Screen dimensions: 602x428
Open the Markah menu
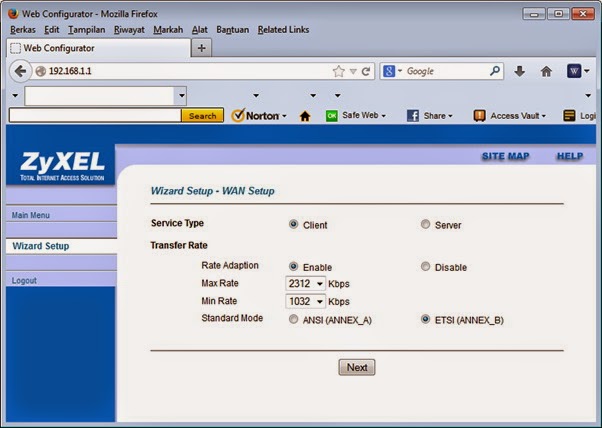point(168,30)
